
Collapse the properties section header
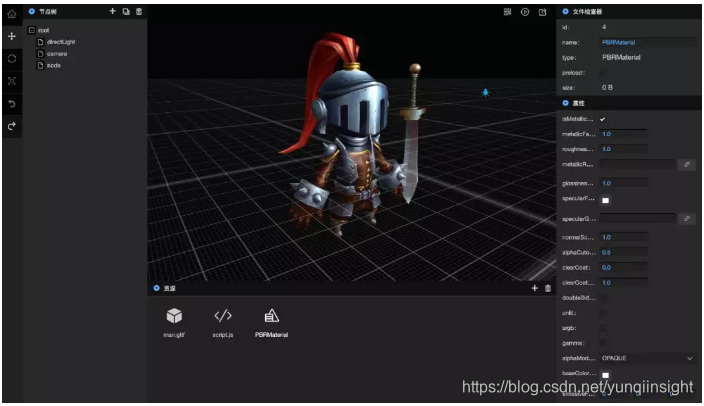565,103
